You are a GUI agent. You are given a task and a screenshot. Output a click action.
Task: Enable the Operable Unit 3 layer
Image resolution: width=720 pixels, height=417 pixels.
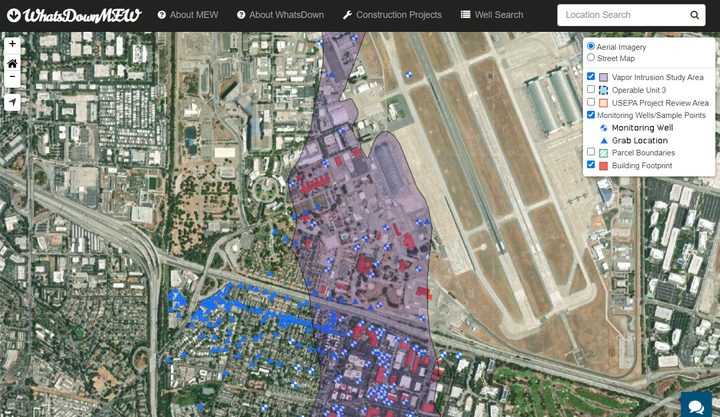(591, 89)
